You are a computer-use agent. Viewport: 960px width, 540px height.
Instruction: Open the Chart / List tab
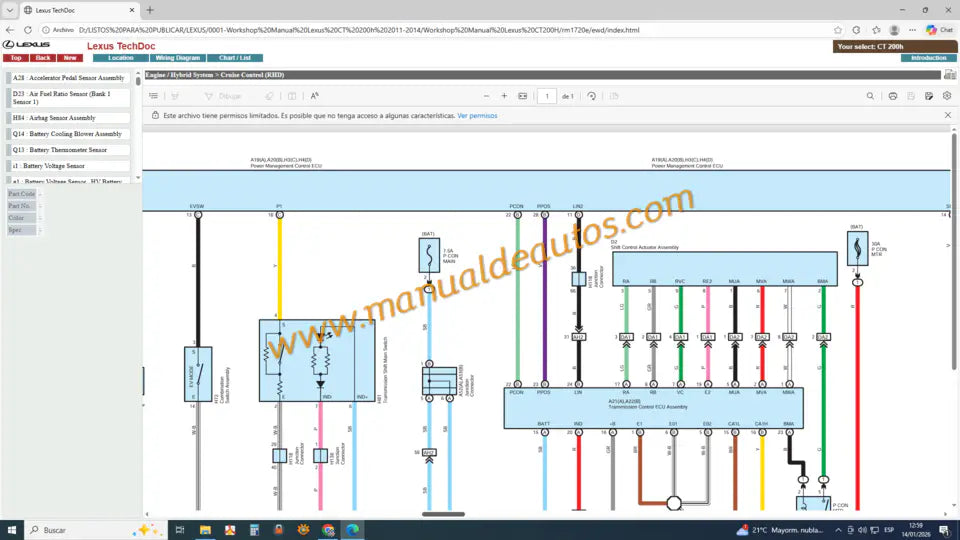click(235, 58)
